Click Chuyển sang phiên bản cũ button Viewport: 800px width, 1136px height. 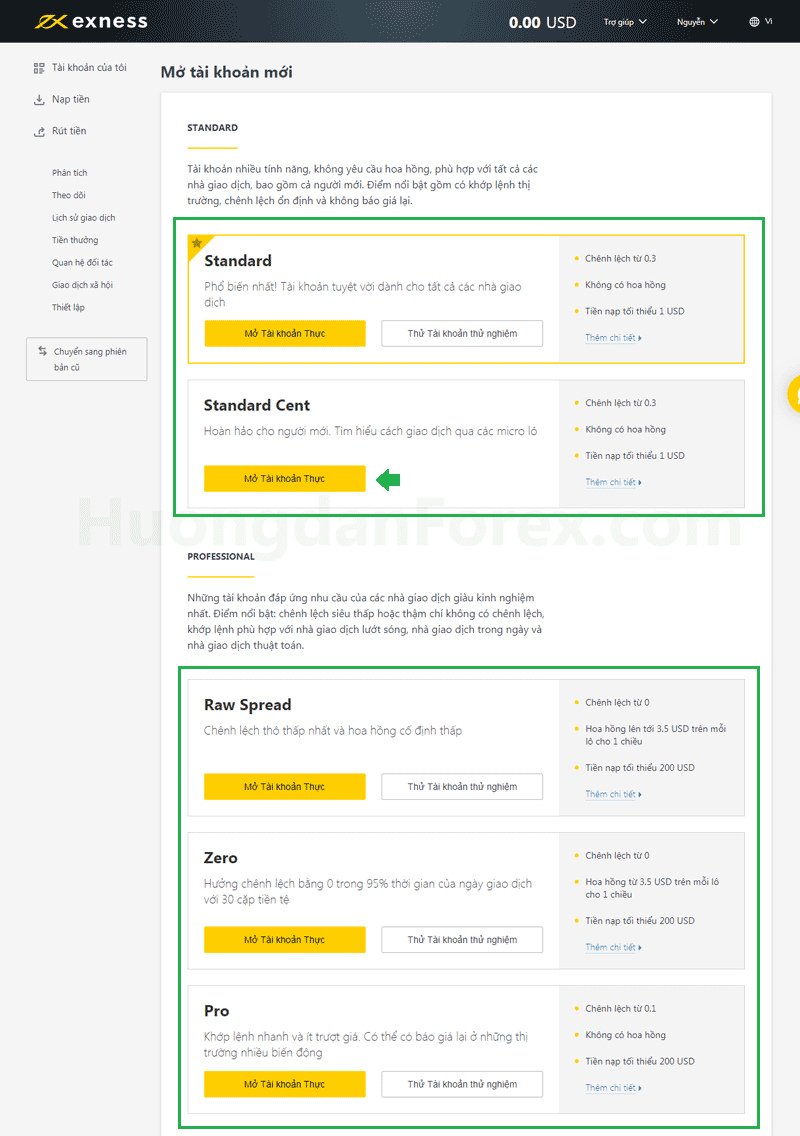[87, 359]
